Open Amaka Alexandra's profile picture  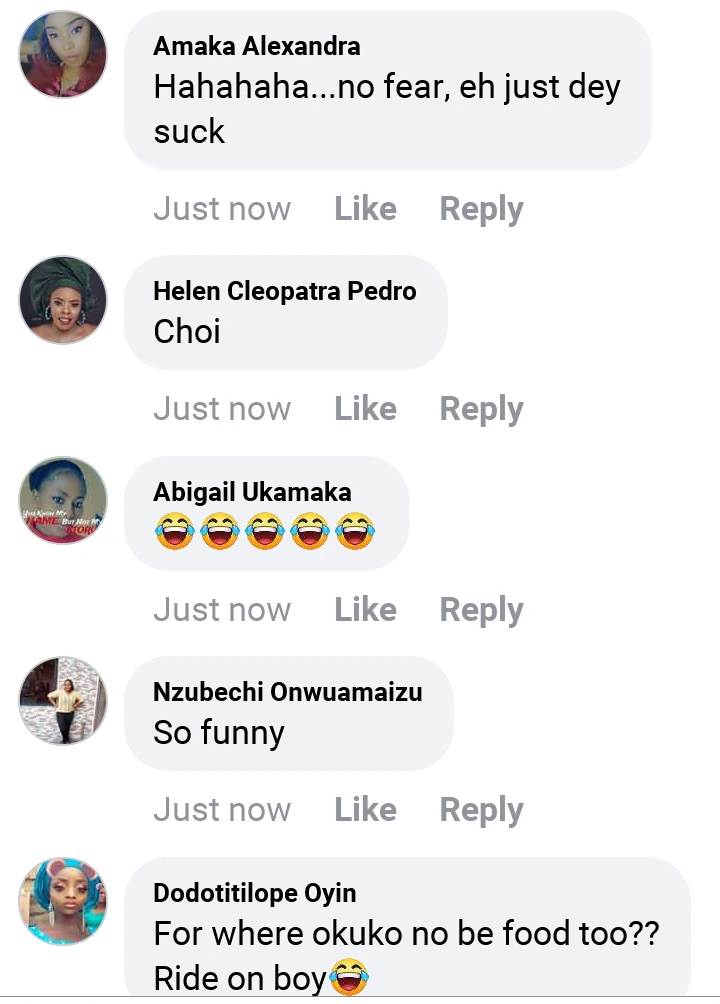(x=63, y=55)
